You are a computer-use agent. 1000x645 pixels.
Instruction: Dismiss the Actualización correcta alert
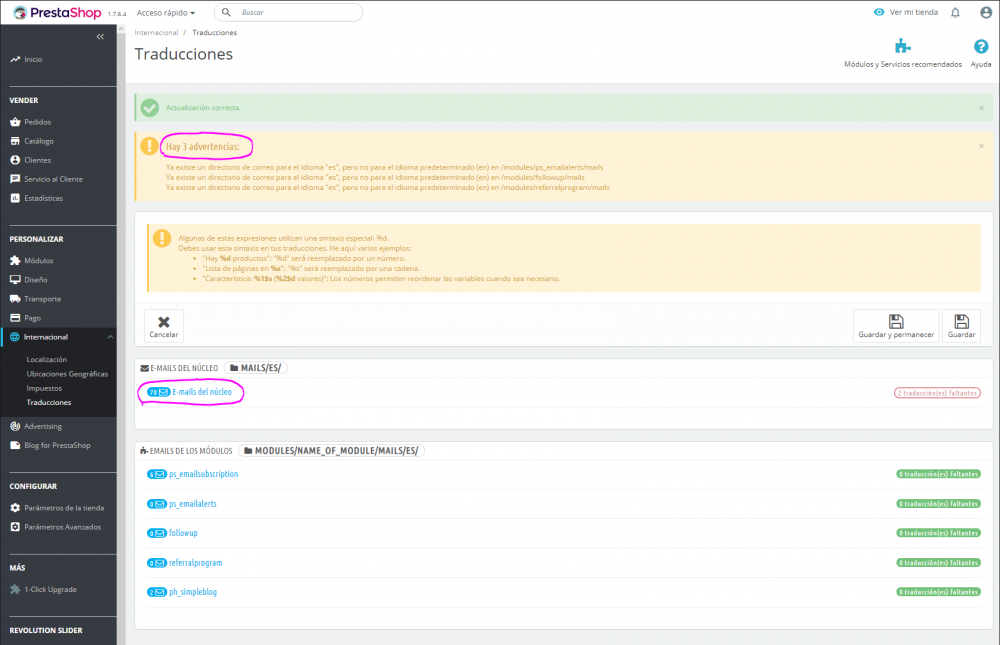point(982,108)
